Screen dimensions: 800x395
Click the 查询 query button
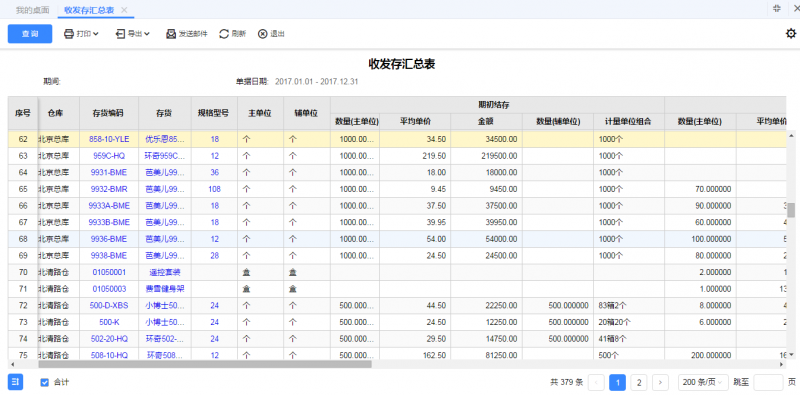point(30,34)
